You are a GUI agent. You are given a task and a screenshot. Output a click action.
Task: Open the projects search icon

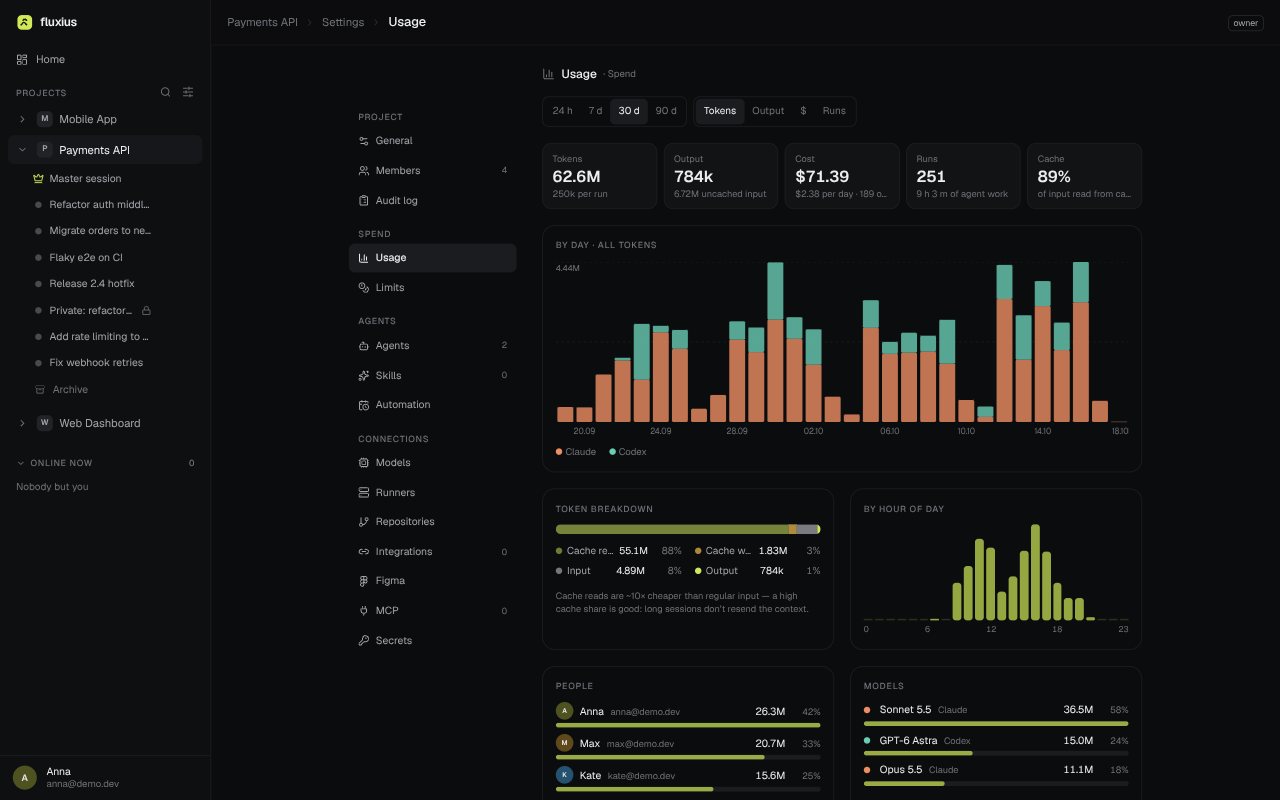point(166,92)
